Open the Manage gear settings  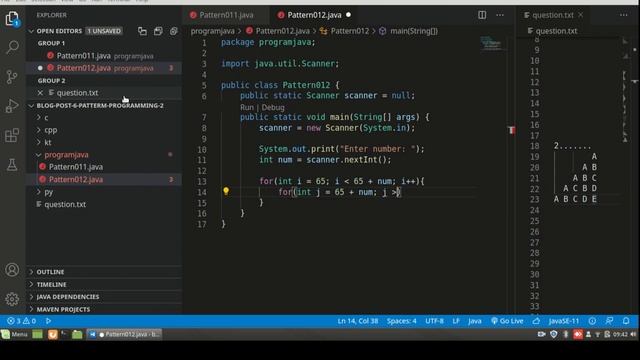(x=12, y=299)
